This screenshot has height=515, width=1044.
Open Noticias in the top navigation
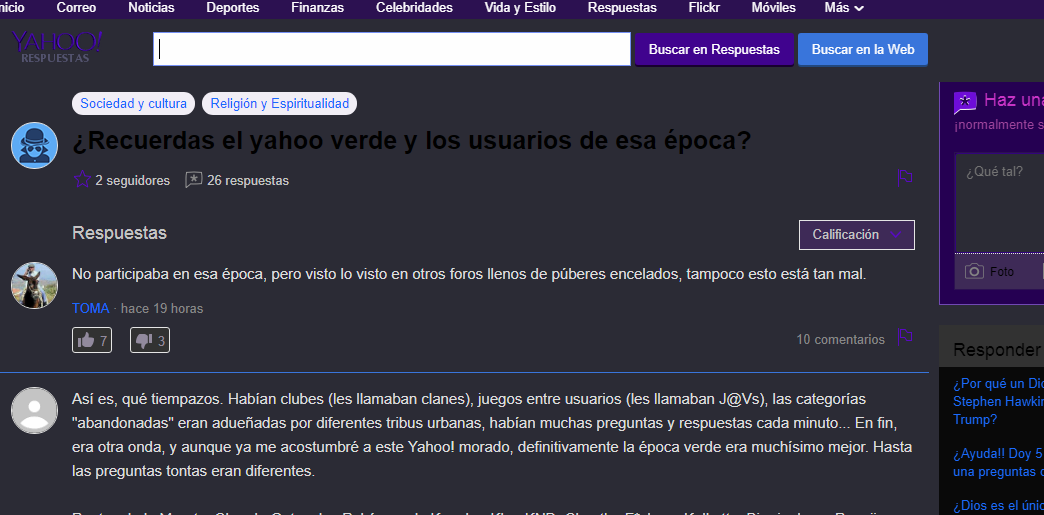coord(151,8)
